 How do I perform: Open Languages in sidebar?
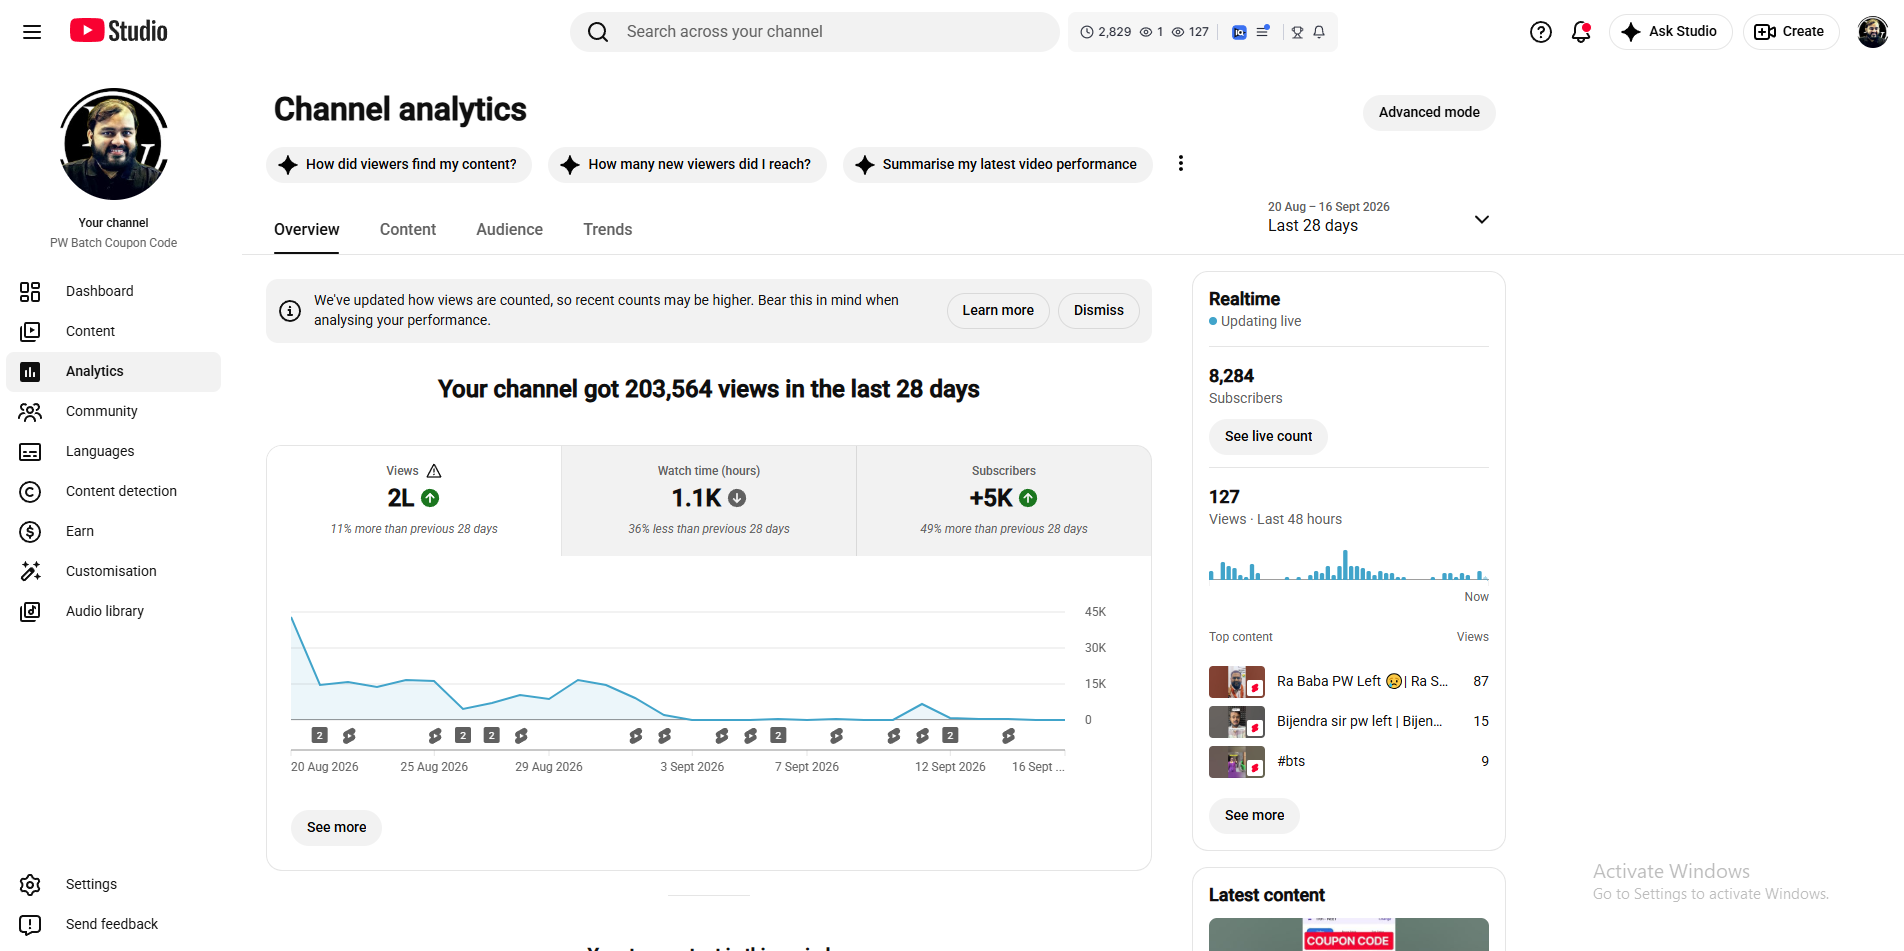coord(113,451)
